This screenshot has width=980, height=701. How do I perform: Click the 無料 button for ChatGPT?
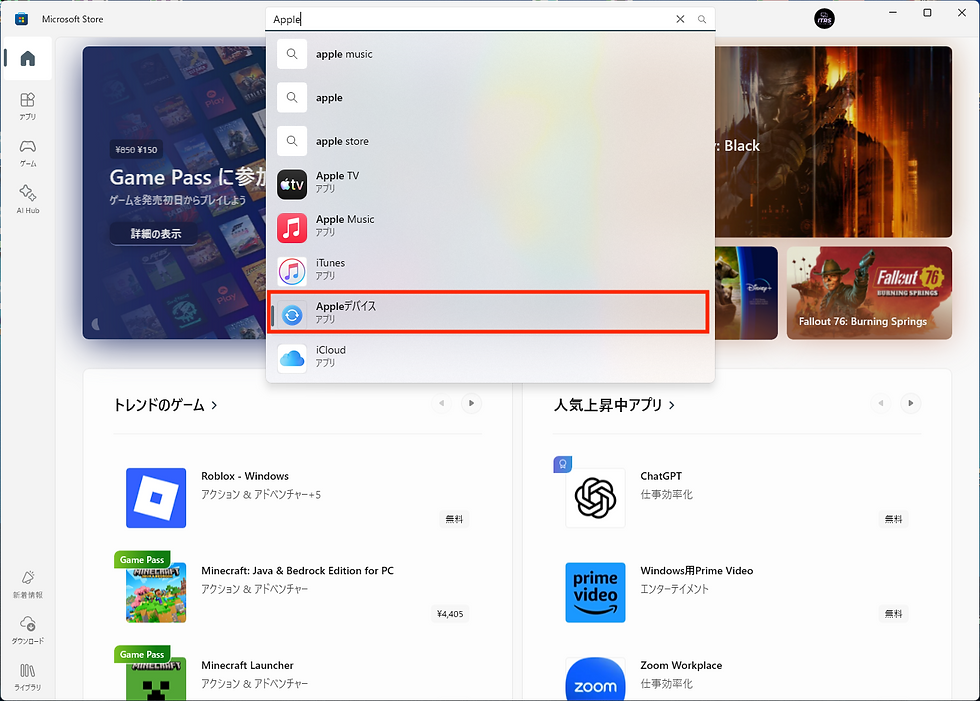[894, 519]
